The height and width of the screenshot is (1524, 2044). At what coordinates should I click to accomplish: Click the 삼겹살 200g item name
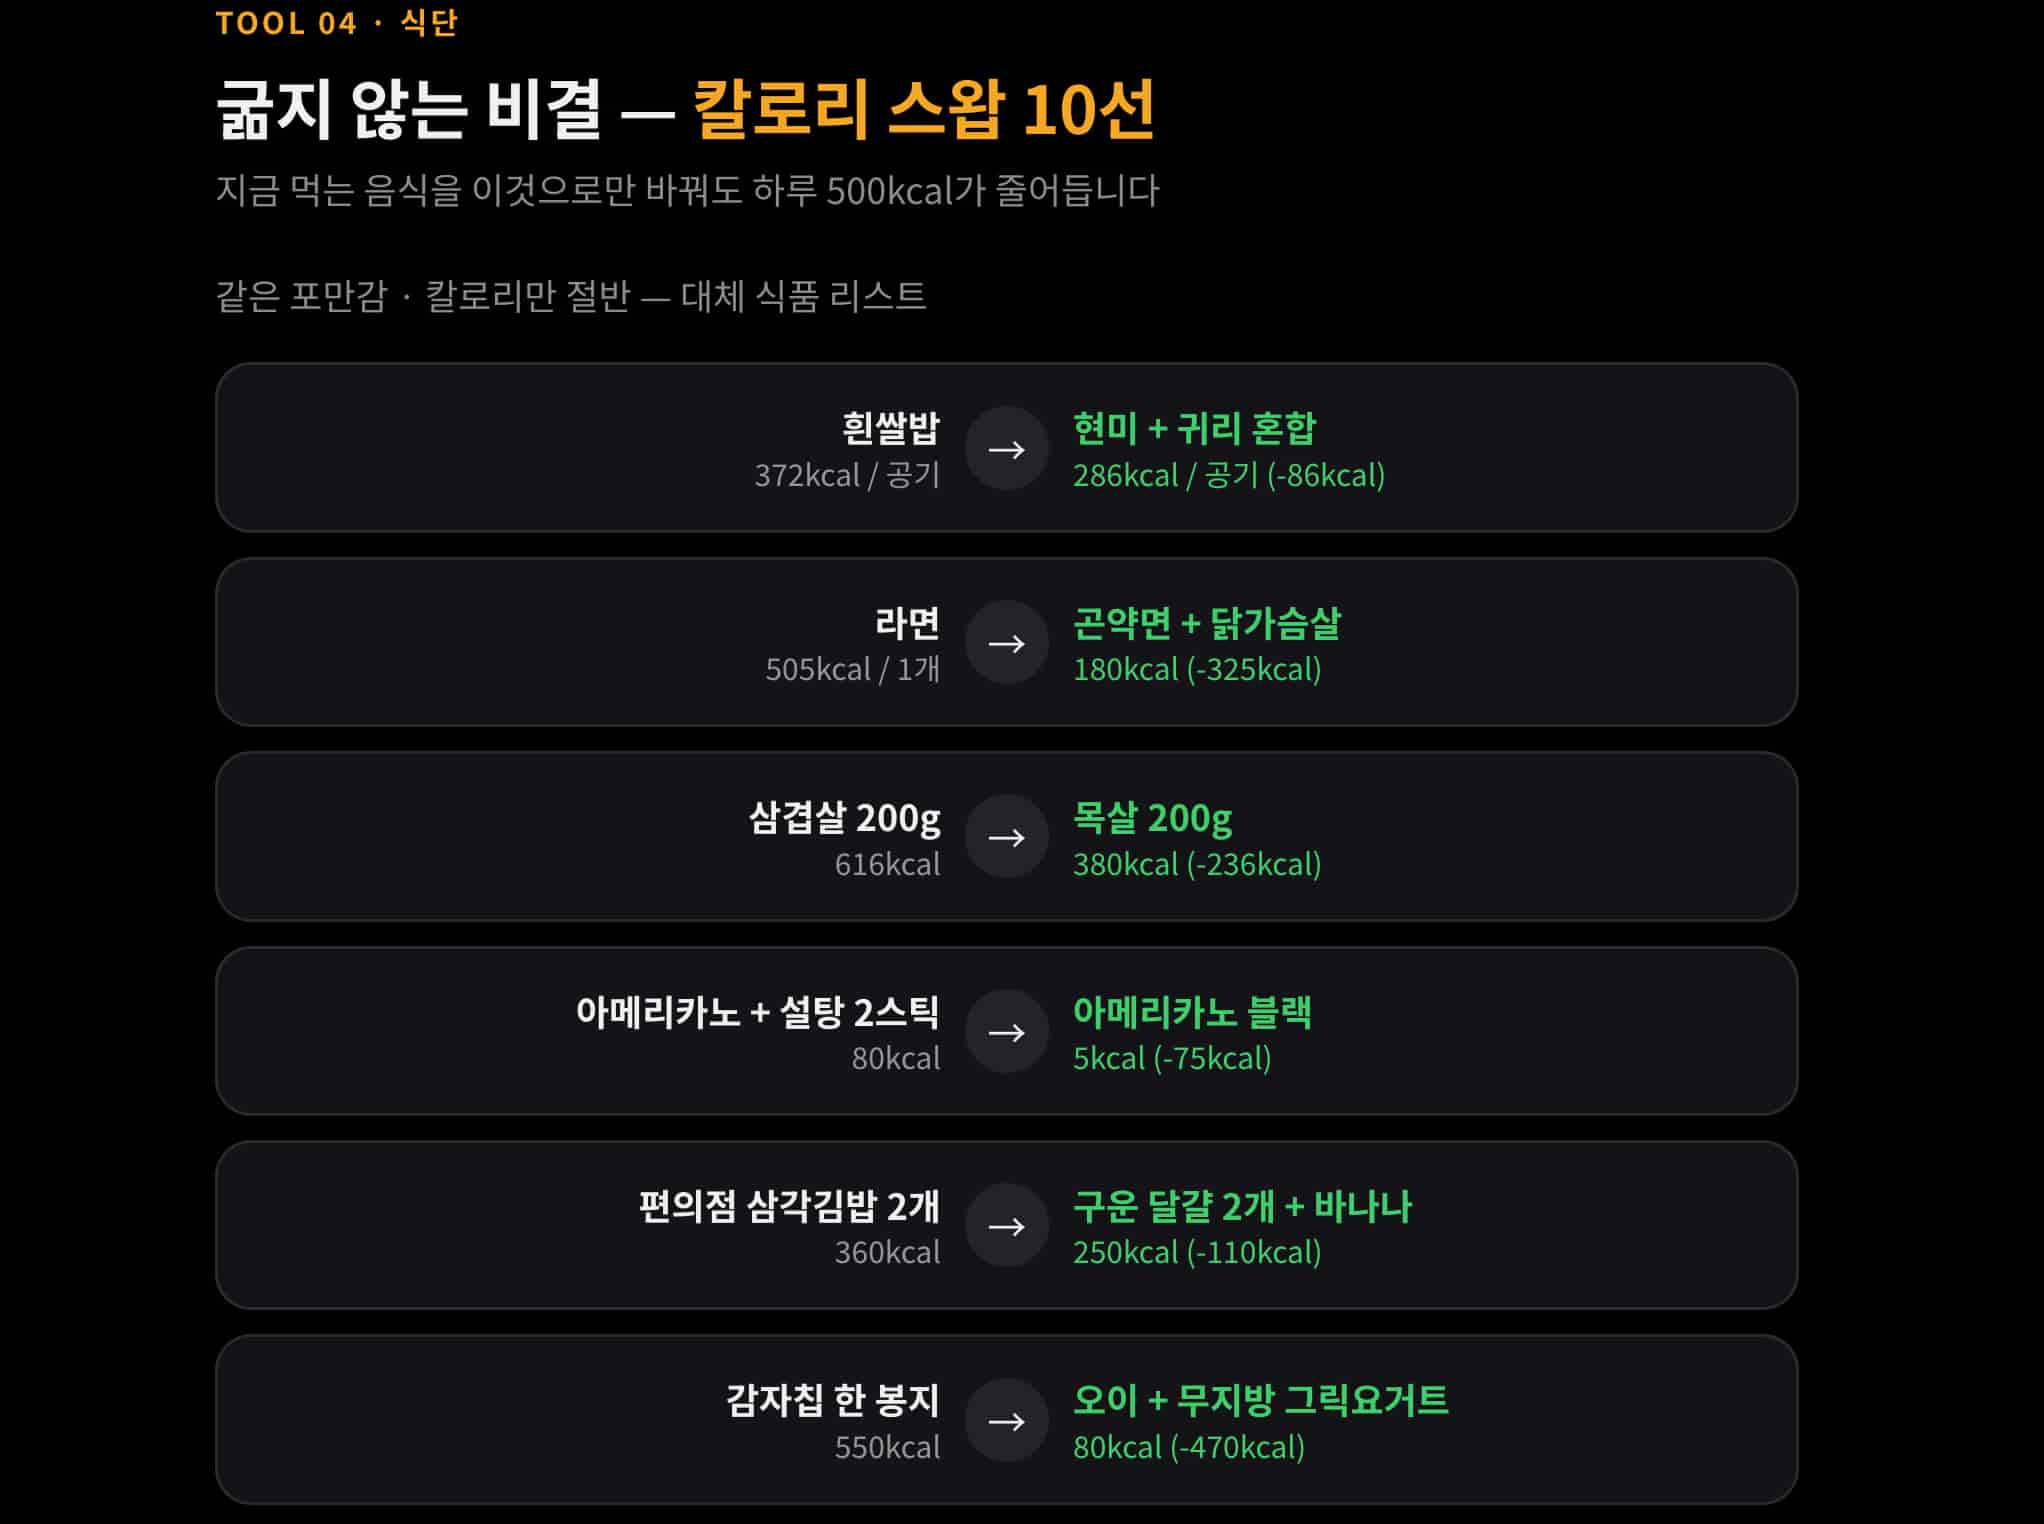pos(844,818)
